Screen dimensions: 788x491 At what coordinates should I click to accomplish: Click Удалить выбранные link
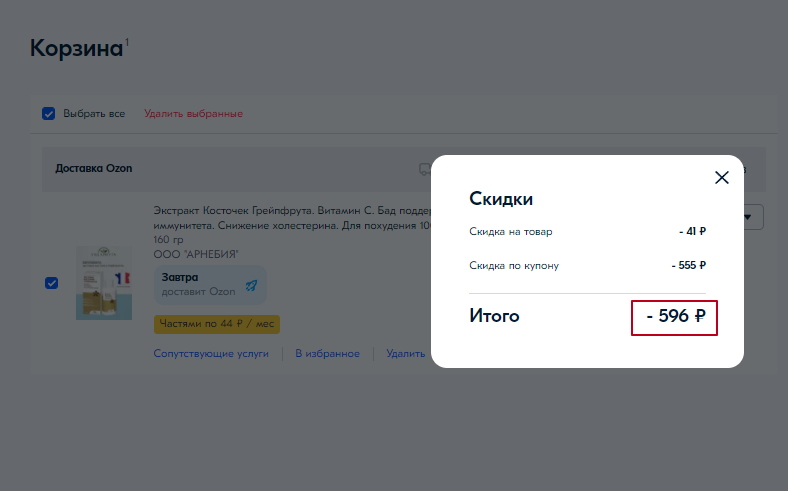[x=193, y=113]
